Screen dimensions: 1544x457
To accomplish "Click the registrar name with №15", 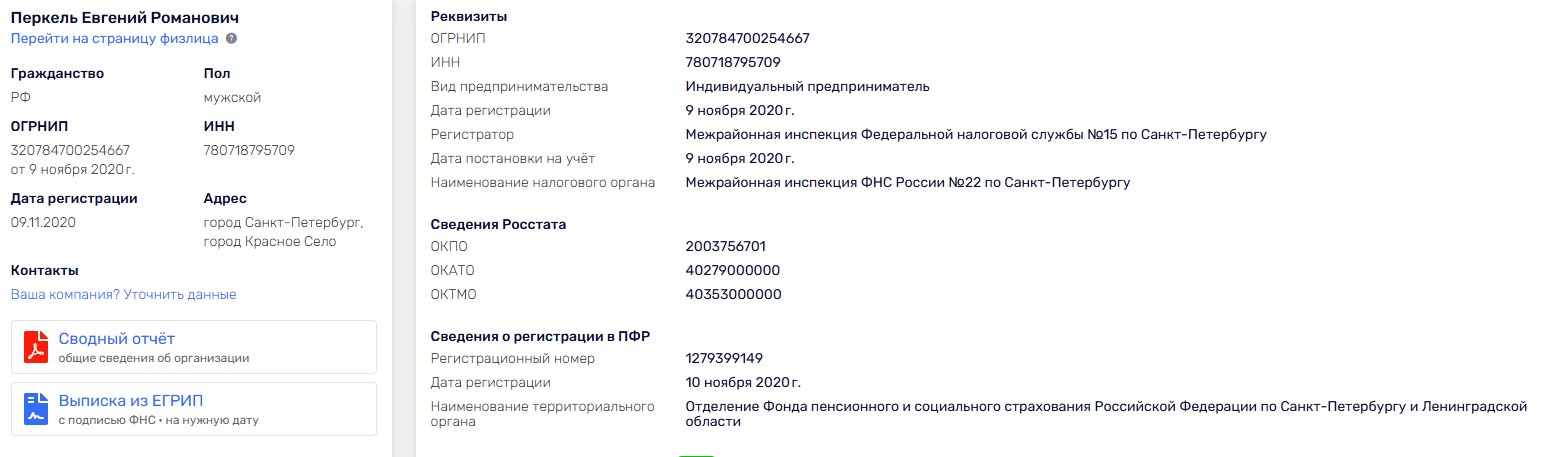I will coord(975,134).
